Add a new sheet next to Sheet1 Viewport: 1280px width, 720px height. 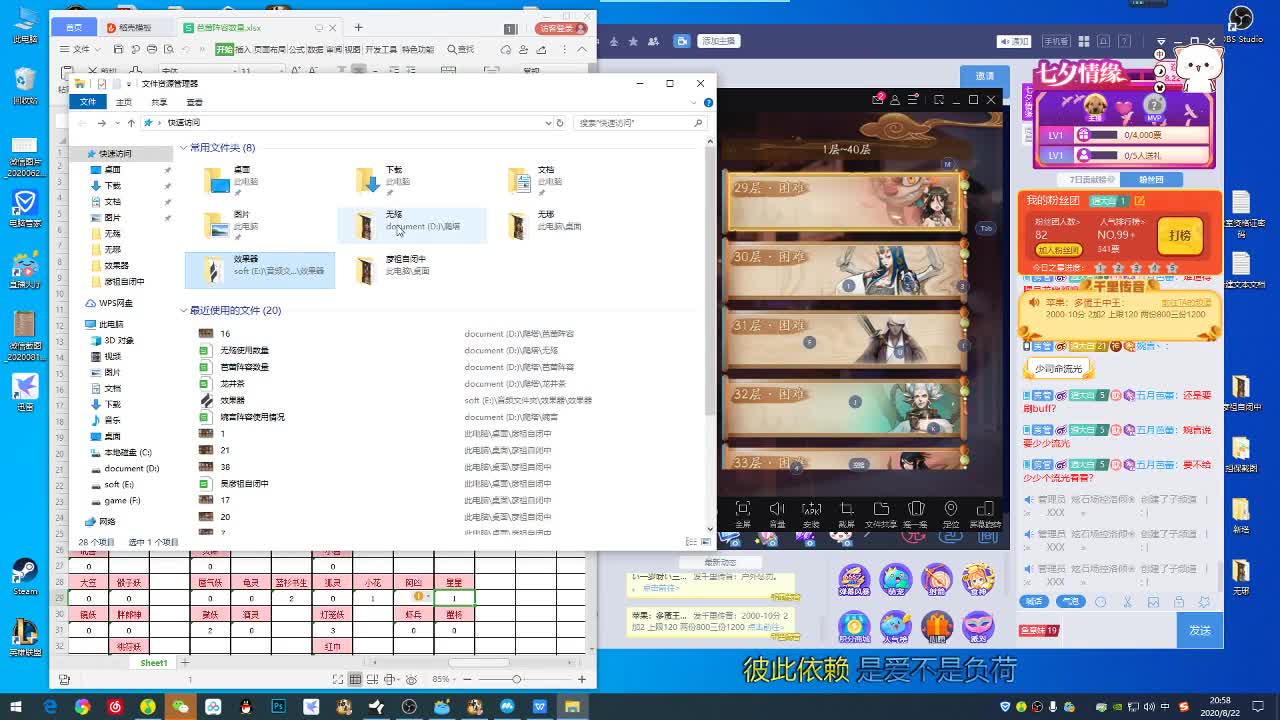[184, 663]
